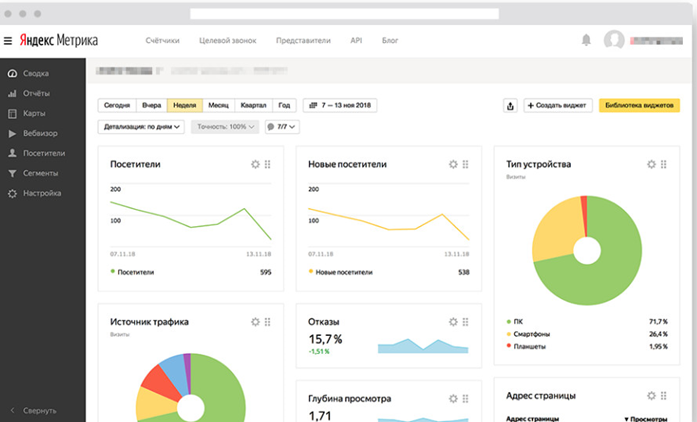
Task: Open the 7/7 annotations dropdown
Action: (x=282, y=127)
